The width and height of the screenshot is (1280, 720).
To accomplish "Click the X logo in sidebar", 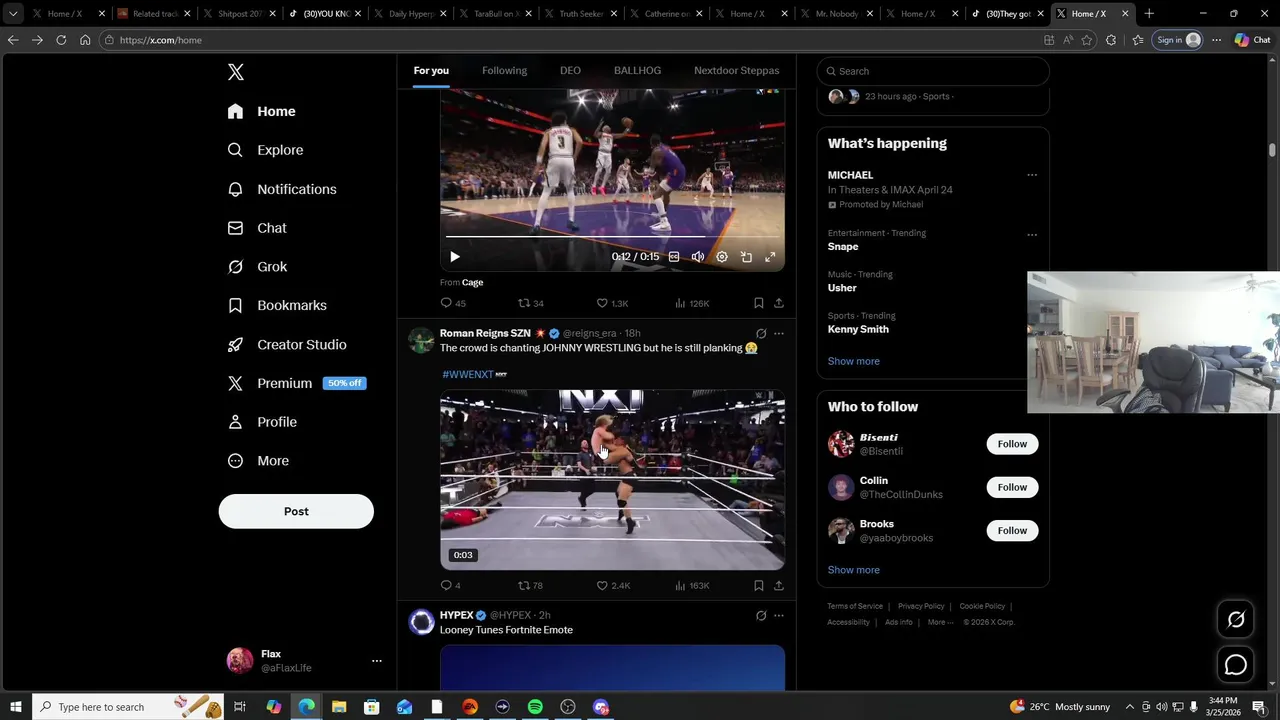I will coord(235,72).
